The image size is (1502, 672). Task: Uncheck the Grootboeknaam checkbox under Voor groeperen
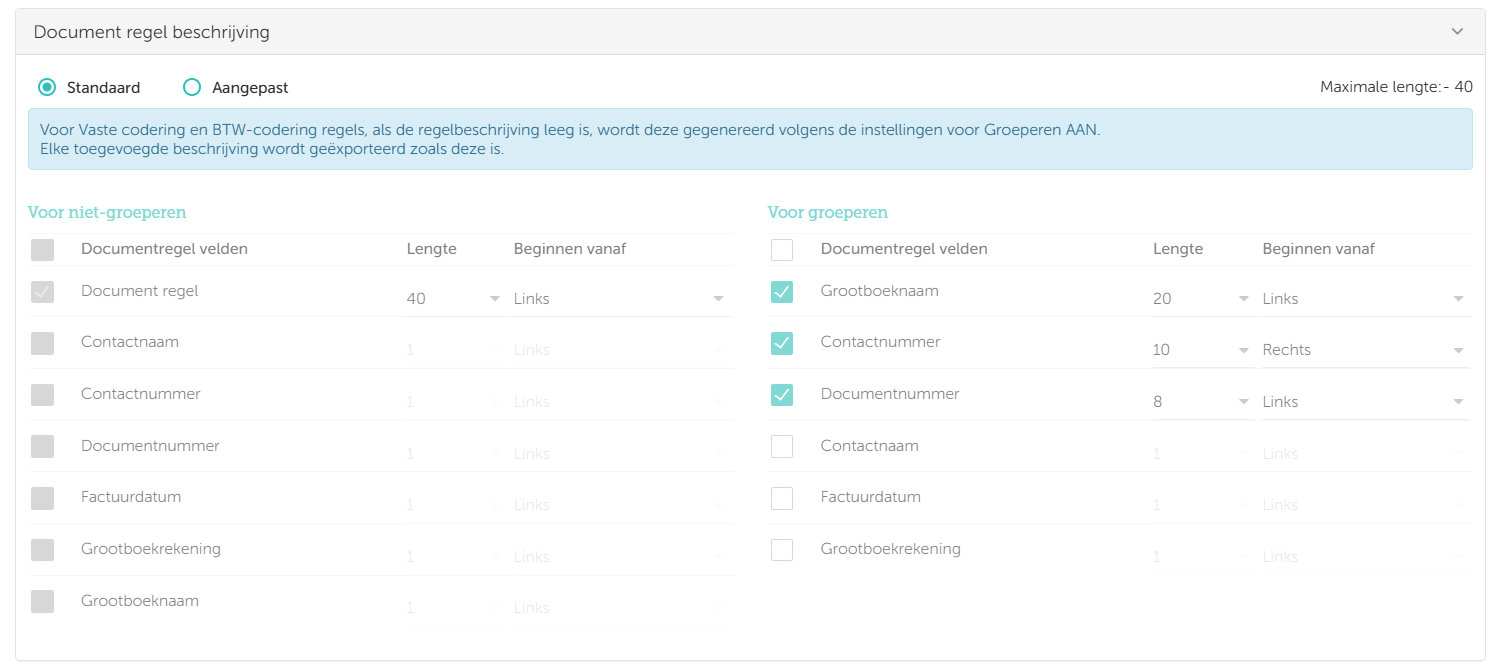click(x=782, y=292)
